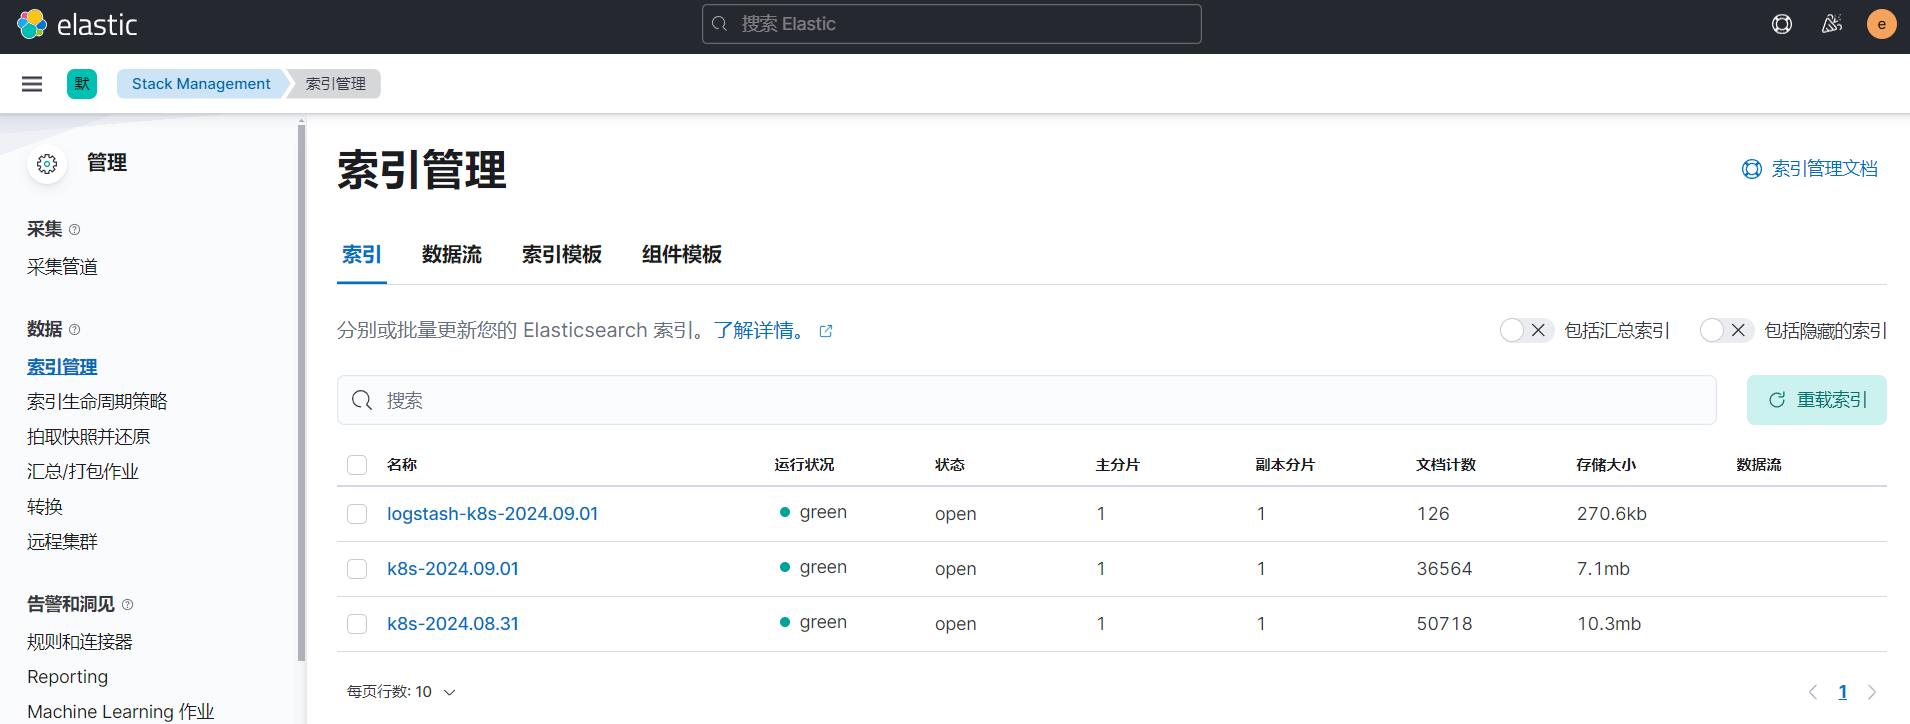The width and height of the screenshot is (1910, 724).
Task: Click the help icon beside 告警和洞见
Action: (127, 605)
